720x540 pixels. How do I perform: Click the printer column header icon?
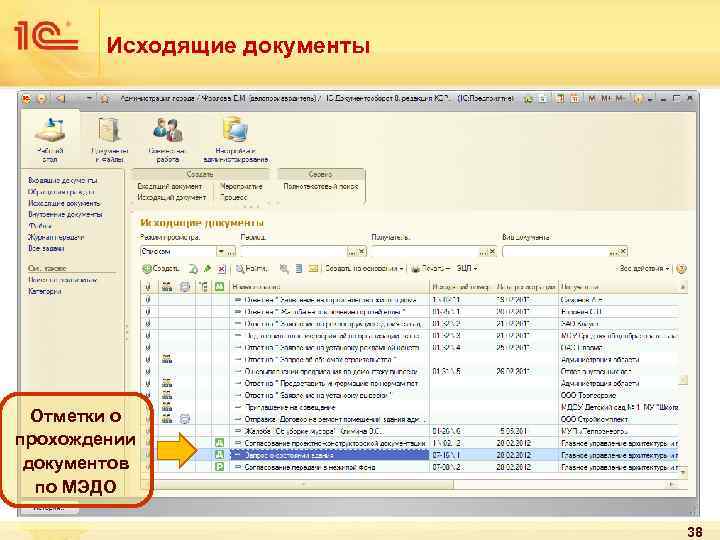pos(185,287)
